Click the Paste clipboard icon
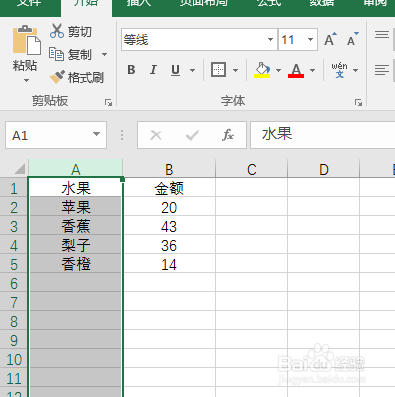 [27, 40]
